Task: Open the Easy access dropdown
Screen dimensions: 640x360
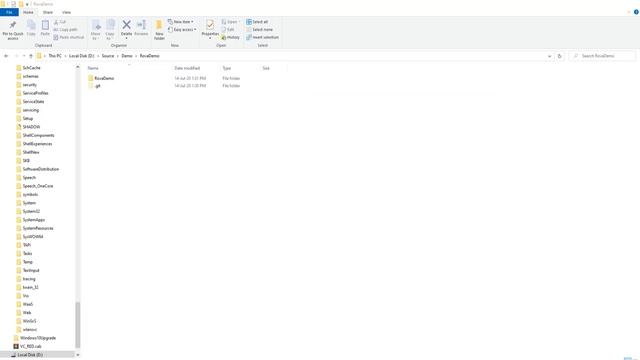Action: tap(182, 29)
